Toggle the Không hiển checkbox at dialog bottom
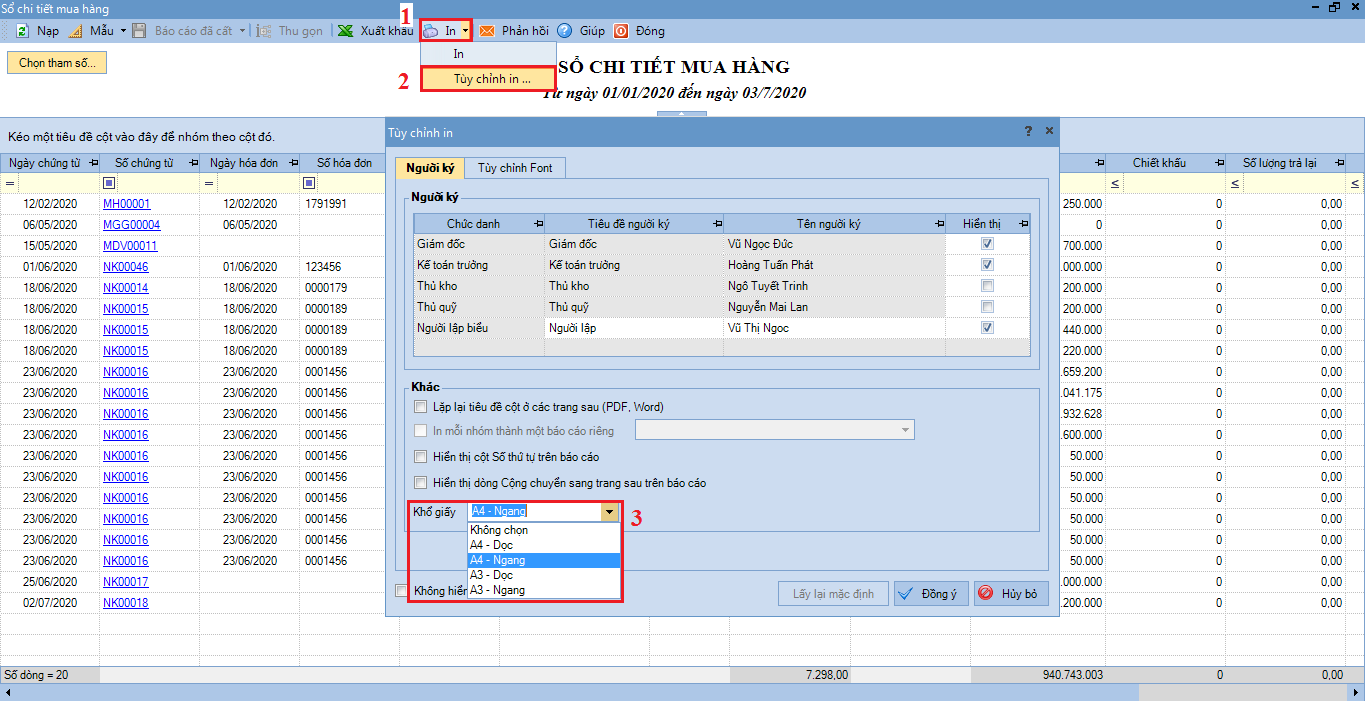This screenshot has width=1365, height=701. click(402, 591)
